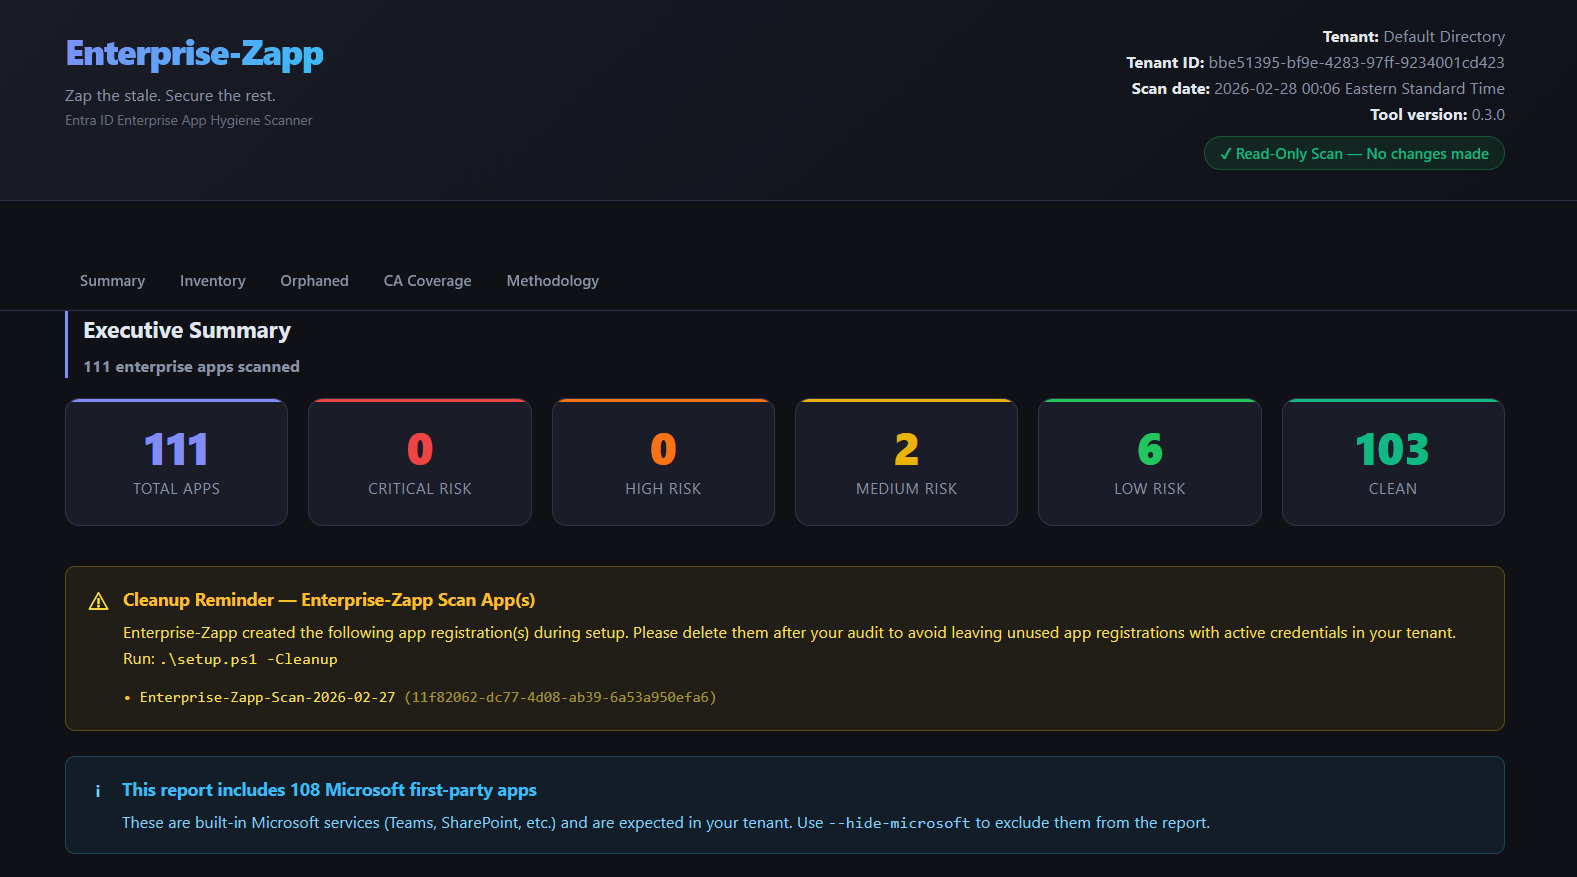Click the Cleanup Reminder heading
1577x877 pixels.
pyautogui.click(x=329, y=600)
